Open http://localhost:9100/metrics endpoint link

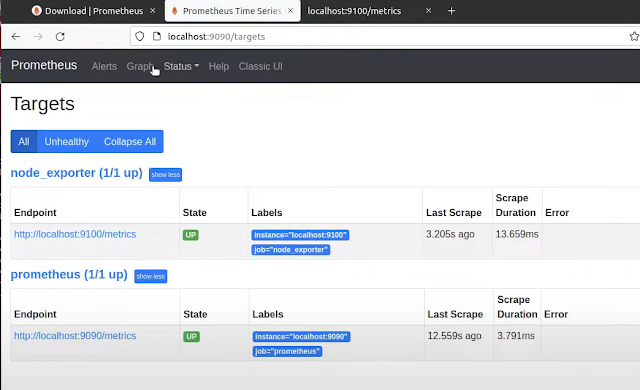pos(75,234)
